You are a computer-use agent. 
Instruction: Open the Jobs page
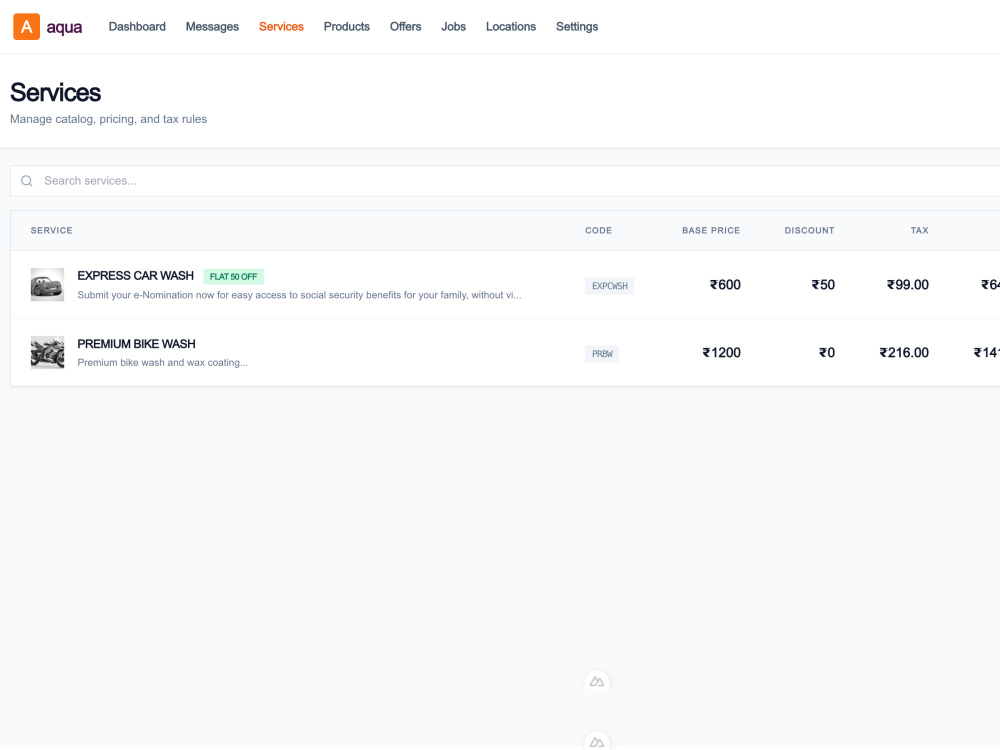[x=453, y=27]
